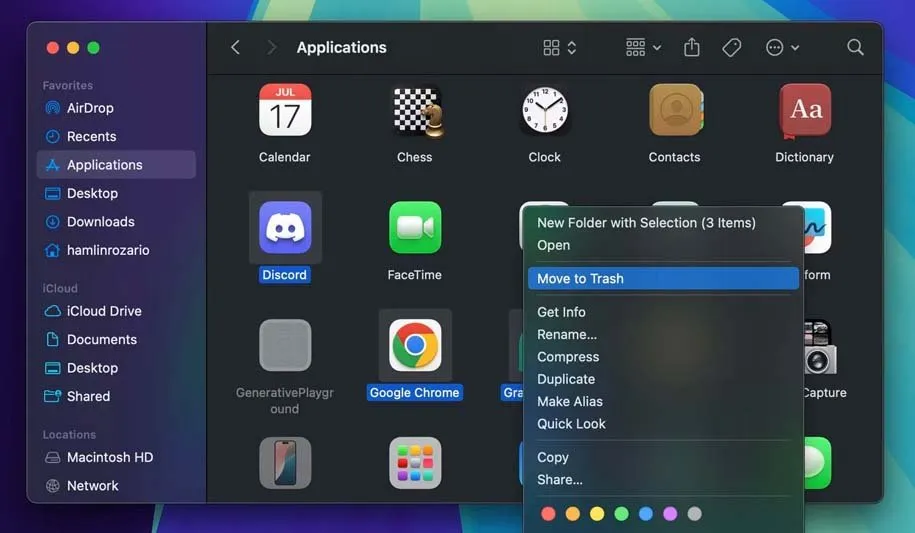Click the Share toolbar icon
The image size is (915, 533).
point(691,47)
